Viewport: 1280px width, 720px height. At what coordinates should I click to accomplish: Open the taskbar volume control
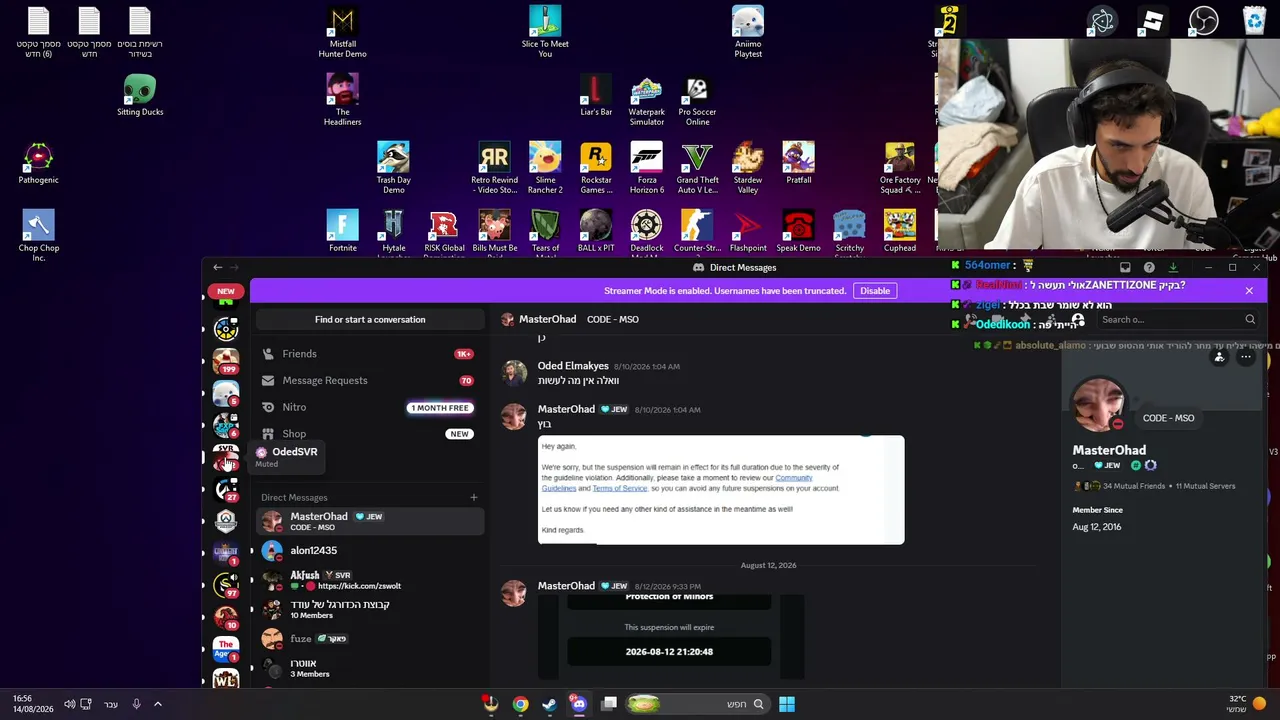pos(69,704)
